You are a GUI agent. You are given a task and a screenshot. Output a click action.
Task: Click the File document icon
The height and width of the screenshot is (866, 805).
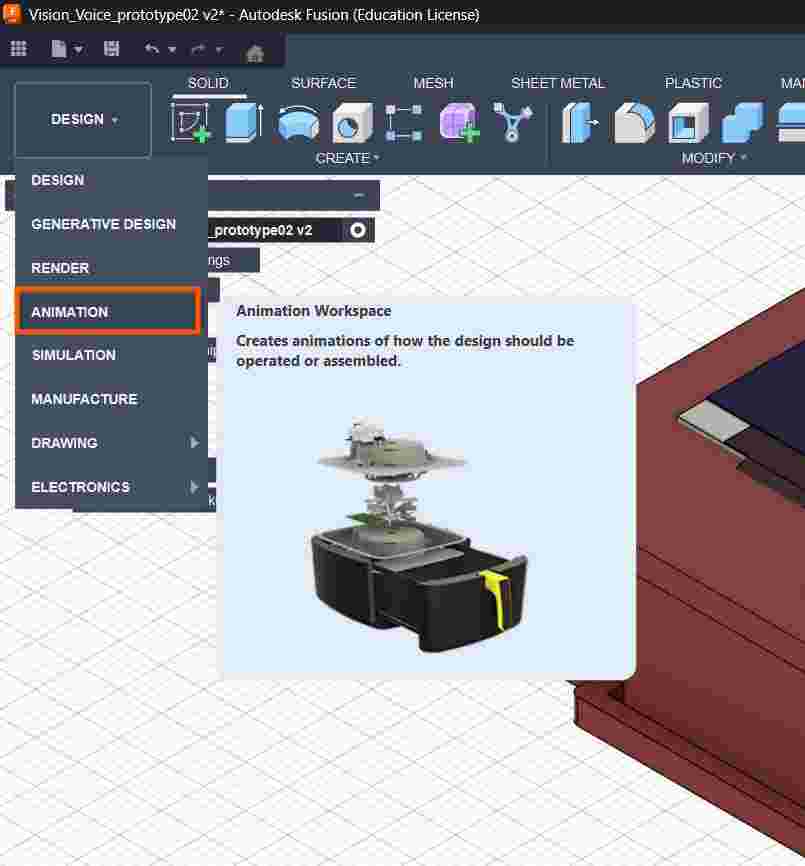click(x=59, y=49)
